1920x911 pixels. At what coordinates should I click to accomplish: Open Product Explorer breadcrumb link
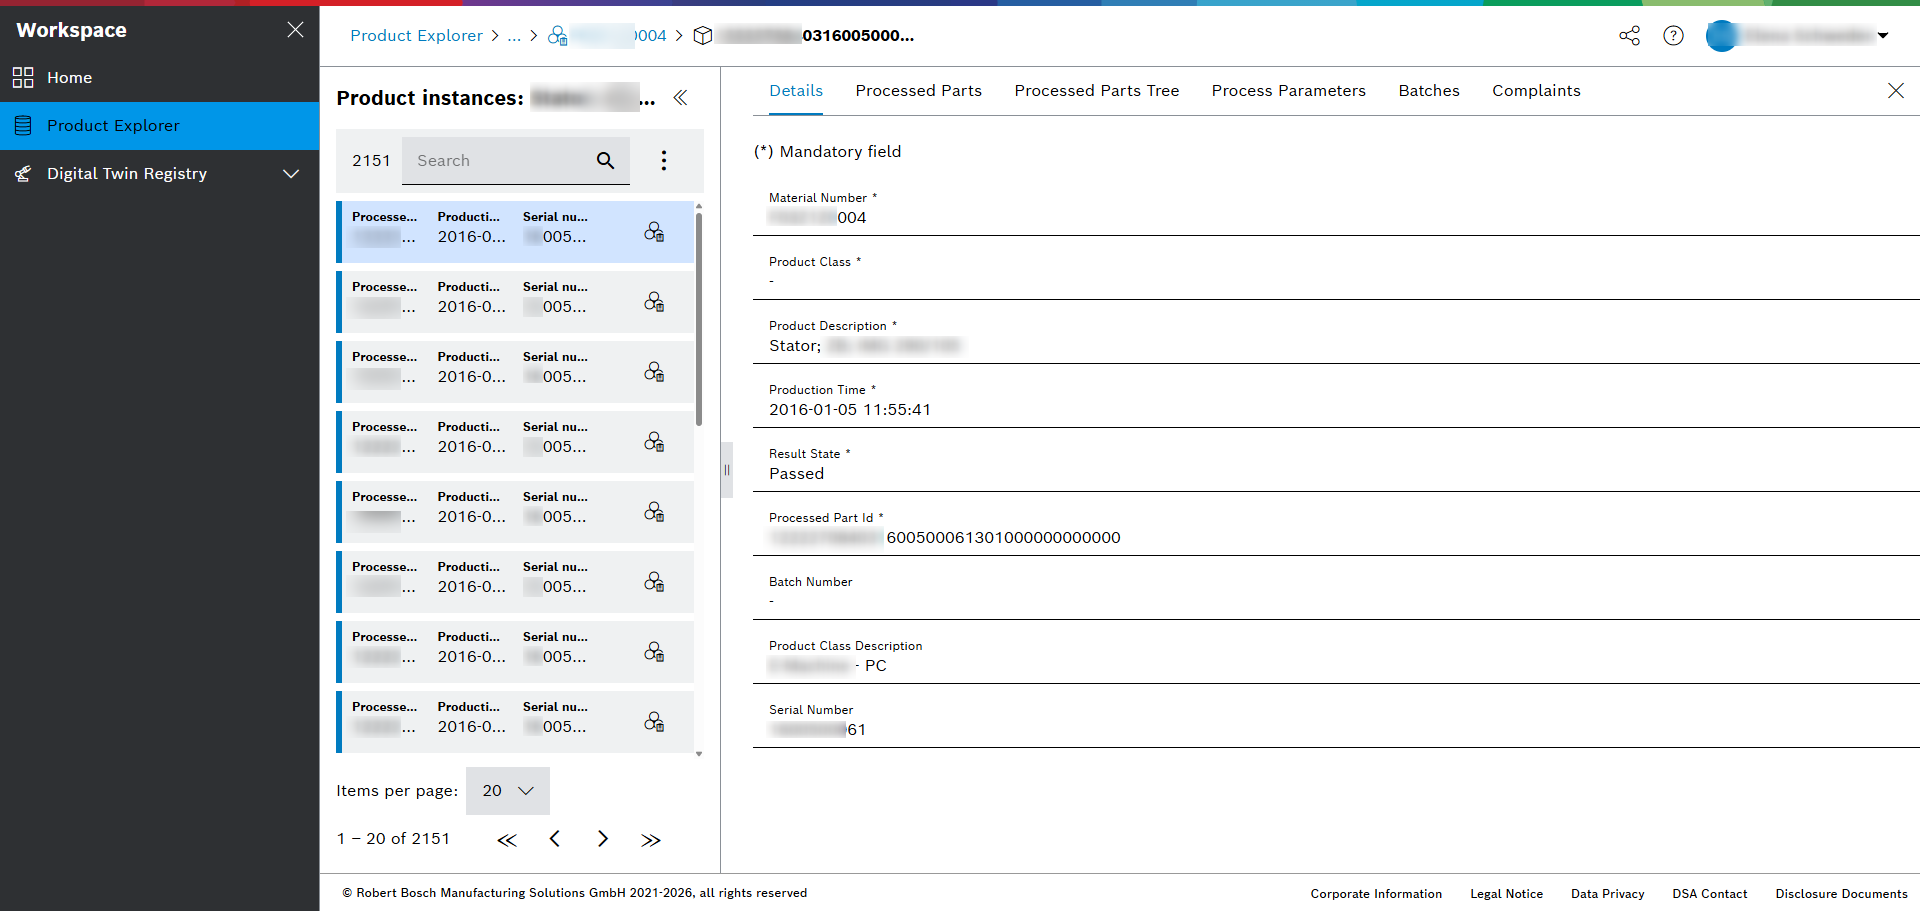tap(416, 36)
